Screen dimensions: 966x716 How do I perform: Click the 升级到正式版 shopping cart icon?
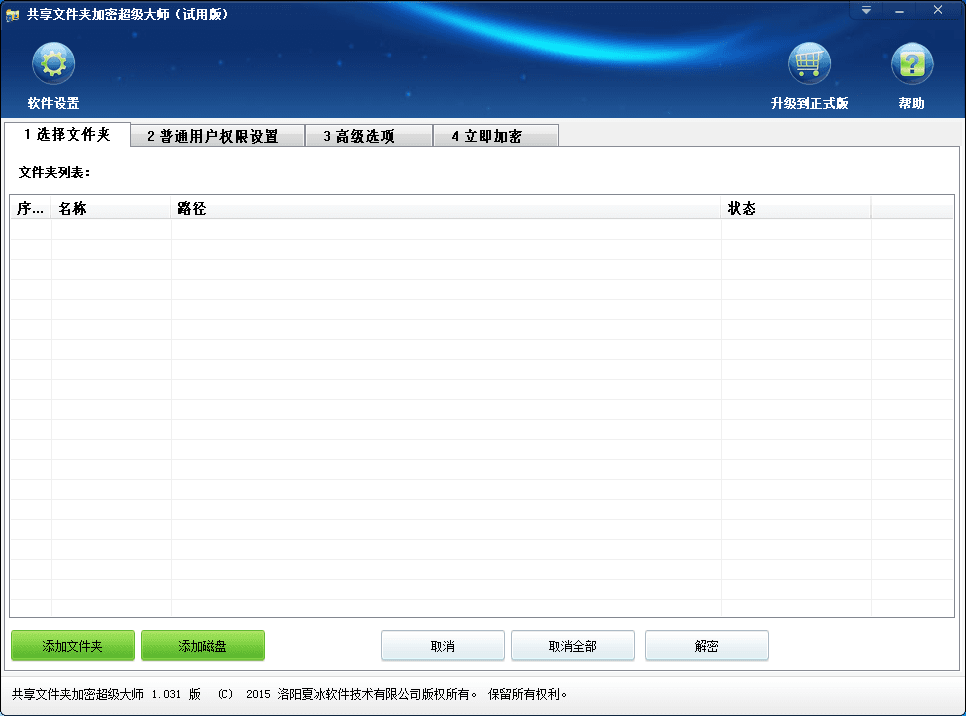(x=809, y=65)
